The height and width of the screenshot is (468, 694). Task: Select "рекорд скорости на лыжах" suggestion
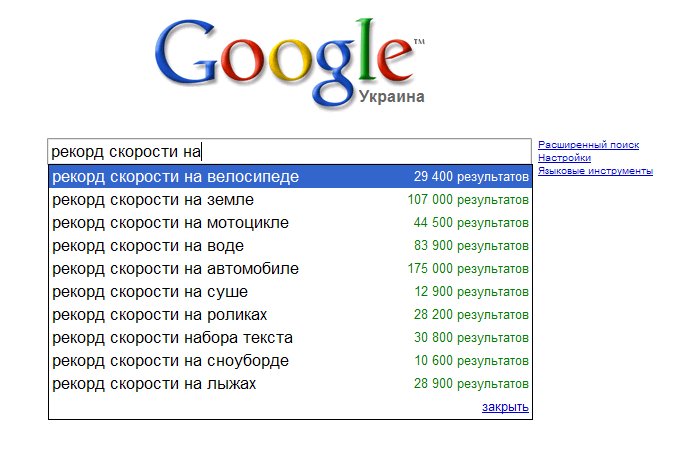(154, 384)
